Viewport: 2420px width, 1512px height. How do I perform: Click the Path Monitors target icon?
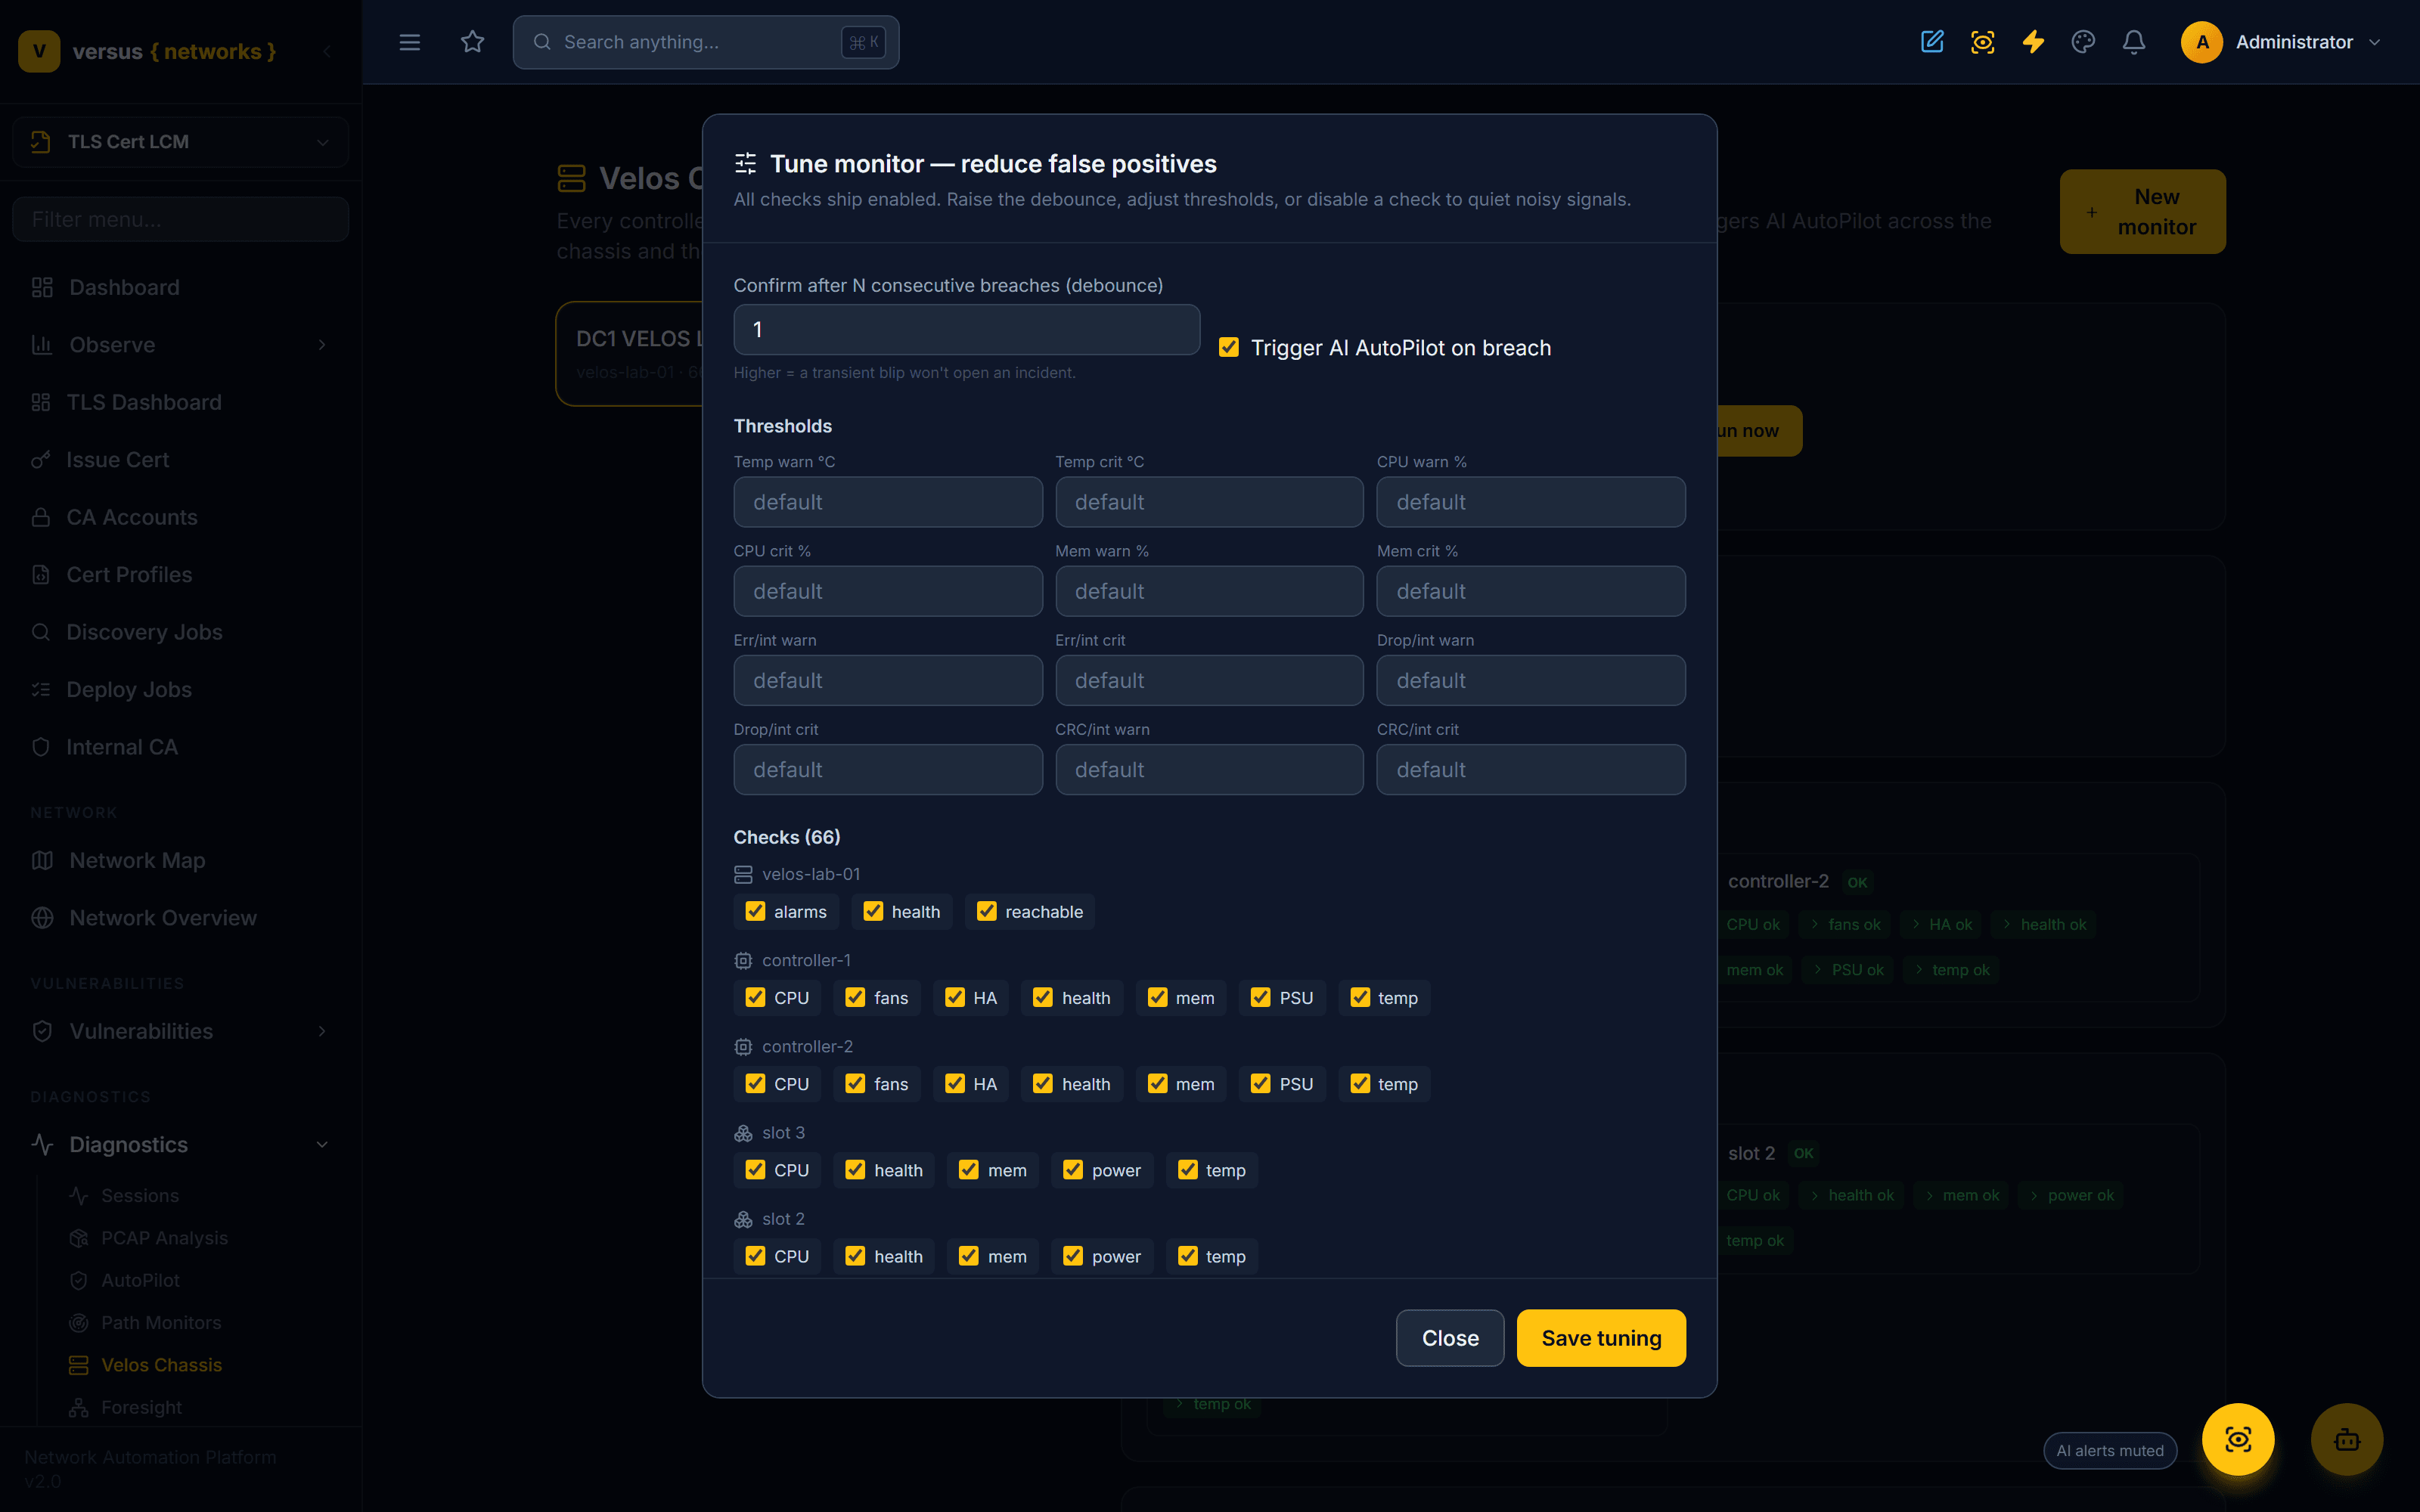(79, 1322)
